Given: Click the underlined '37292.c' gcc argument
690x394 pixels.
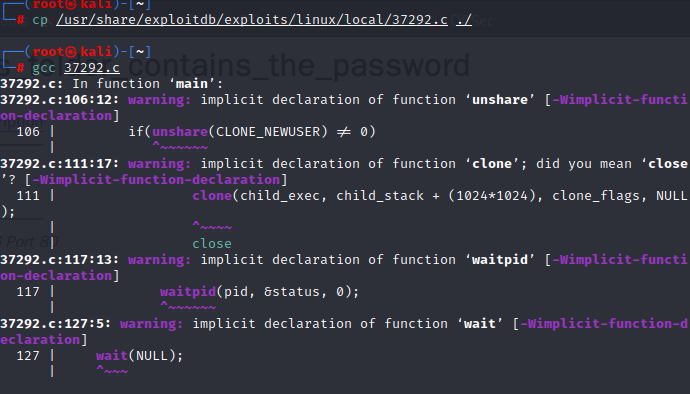Looking at the screenshot, I should 92,68.
